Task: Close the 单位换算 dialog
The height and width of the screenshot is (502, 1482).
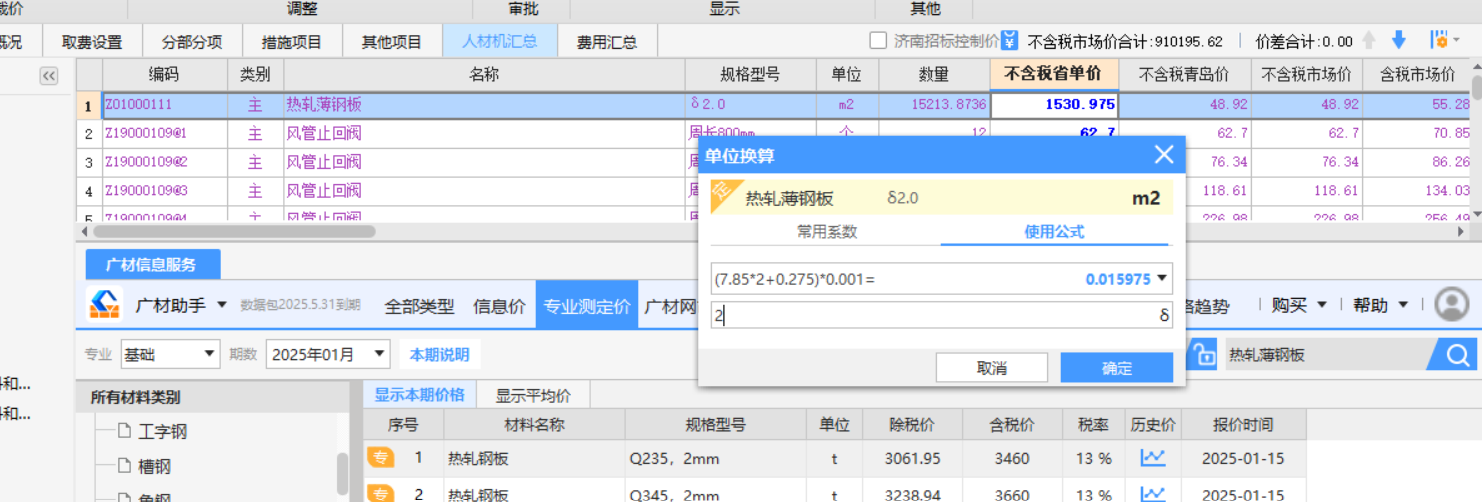Action: 1164,155
